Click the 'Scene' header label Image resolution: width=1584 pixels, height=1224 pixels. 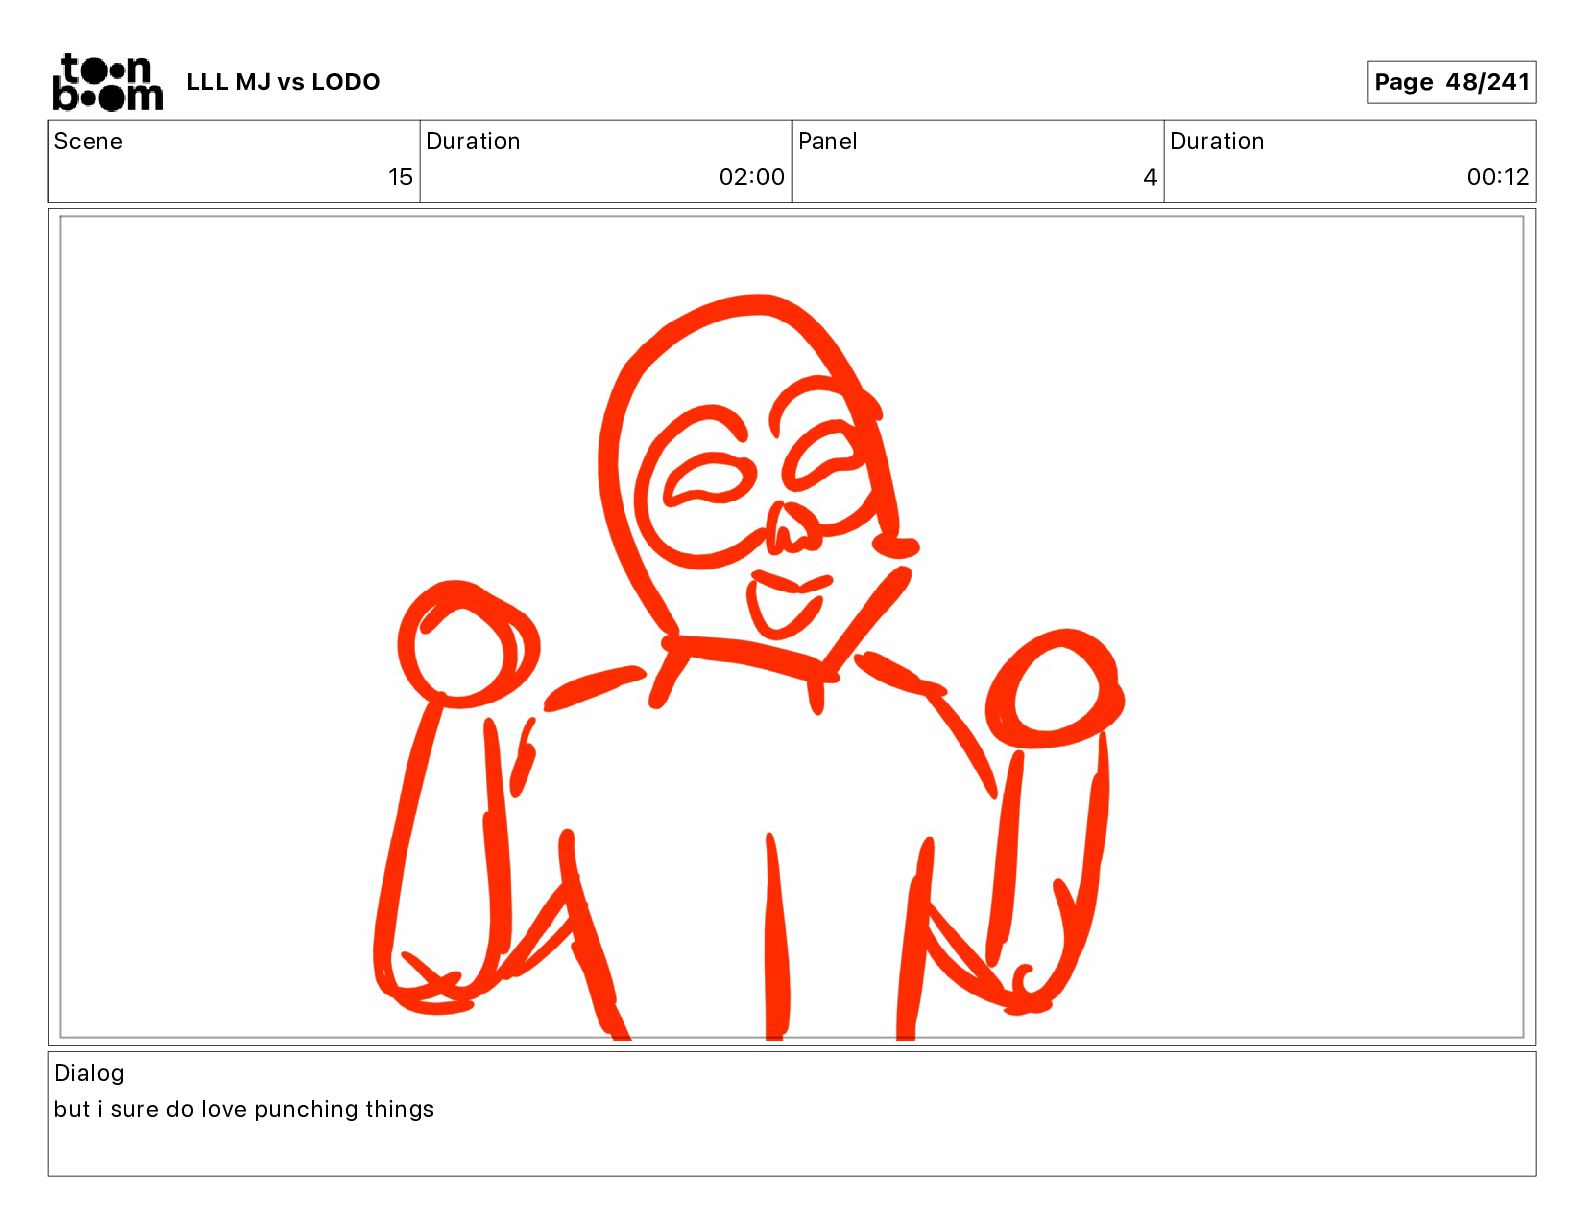[88, 141]
